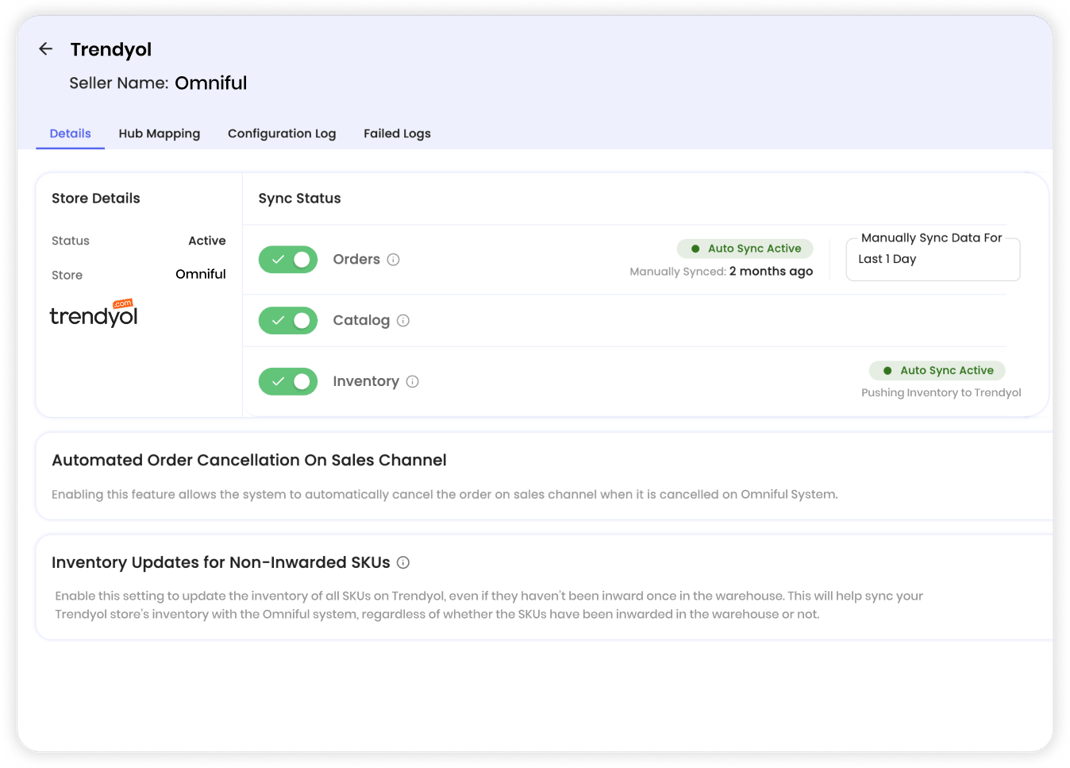Screen dimensions: 1070x768
Task: Click the Trendyol page title
Action: pos(111,50)
